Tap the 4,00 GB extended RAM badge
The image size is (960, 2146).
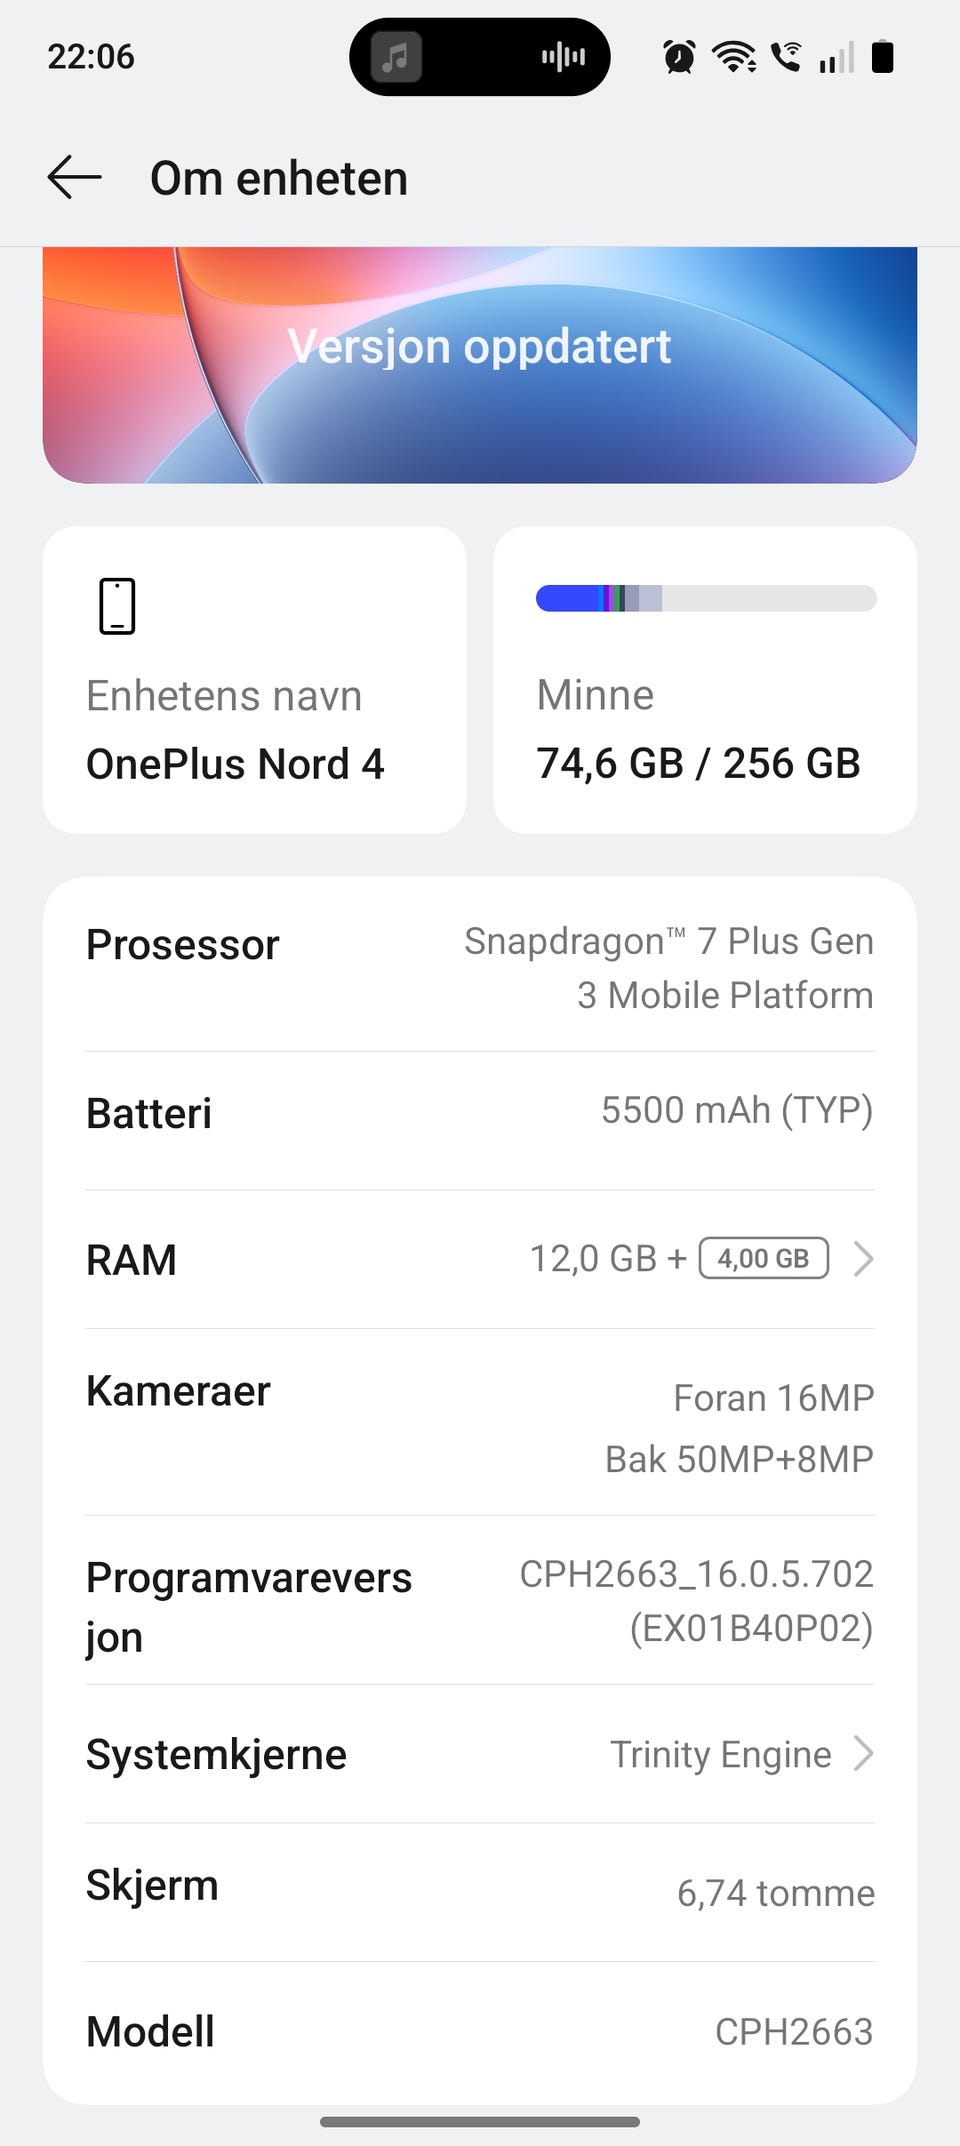764,1258
